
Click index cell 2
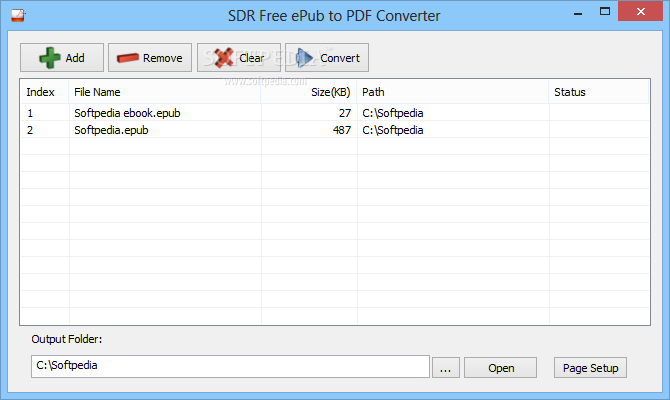[30, 130]
